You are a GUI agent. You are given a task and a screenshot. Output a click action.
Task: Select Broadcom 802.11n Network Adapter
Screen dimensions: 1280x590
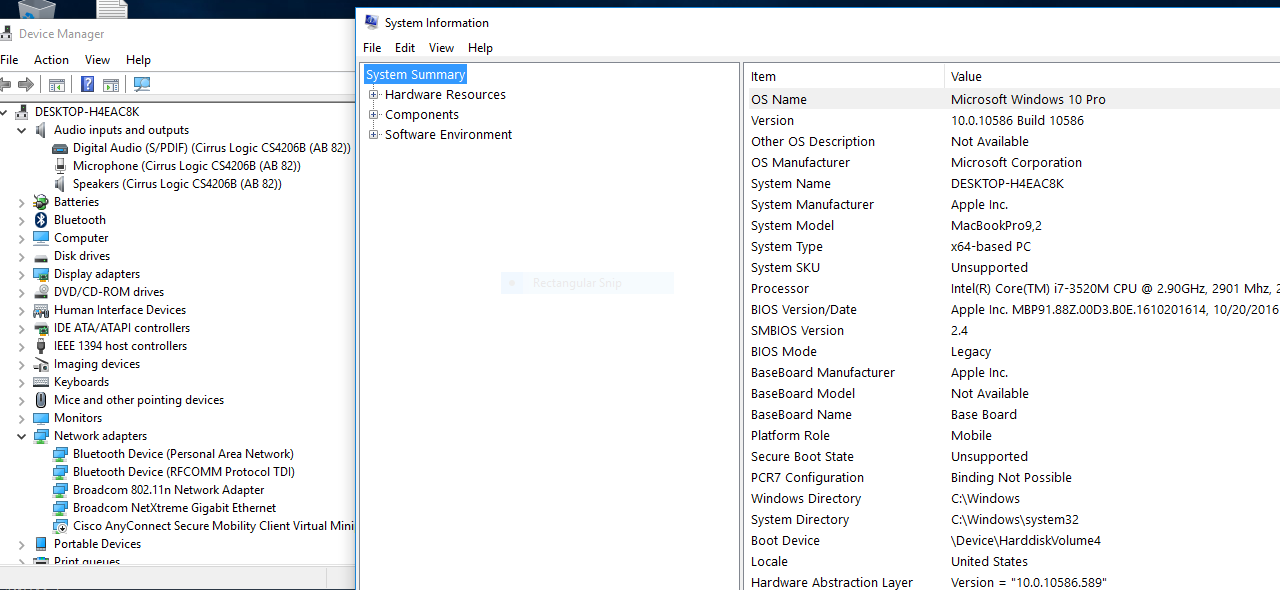click(168, 490)
